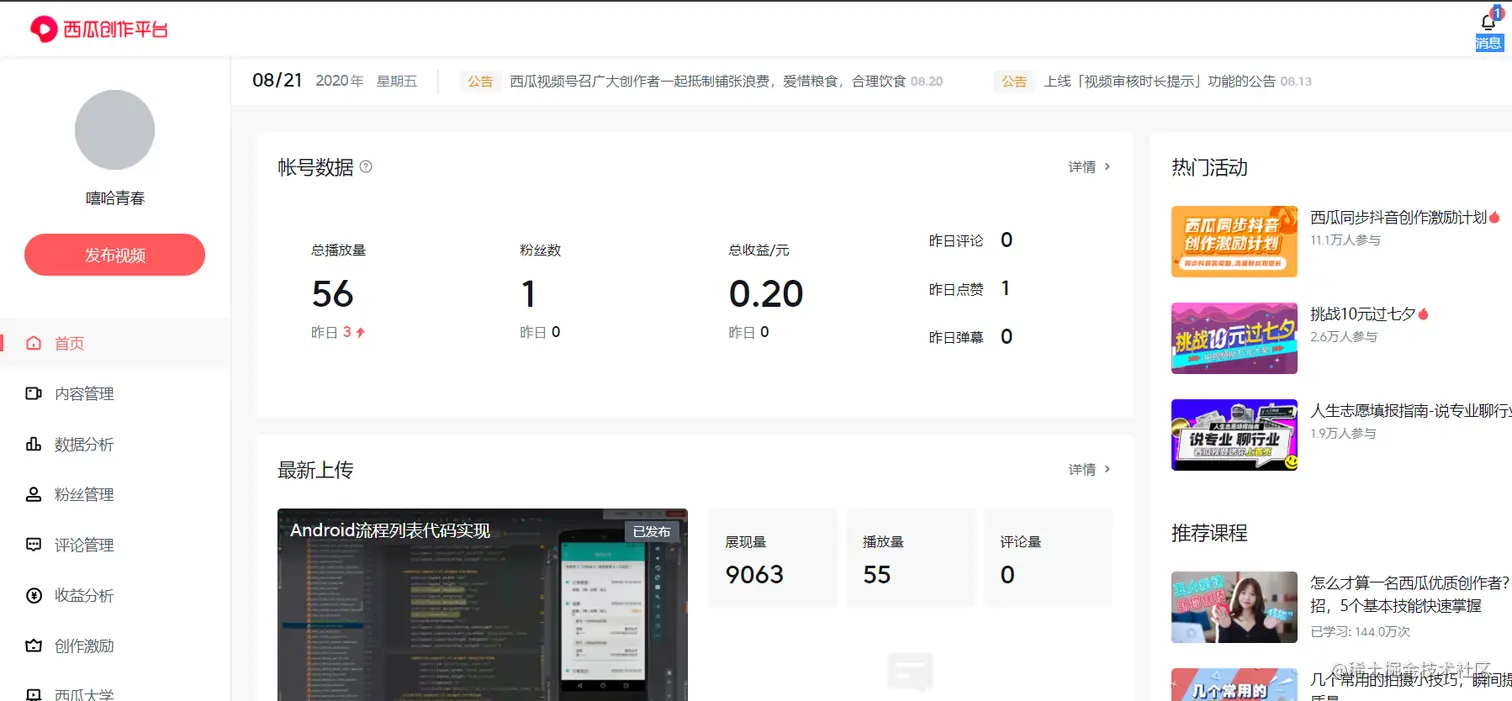Screen dimensions: 1512x701
Task: Click the yen coin icon beside 收益分析
Action: point(34,595)
